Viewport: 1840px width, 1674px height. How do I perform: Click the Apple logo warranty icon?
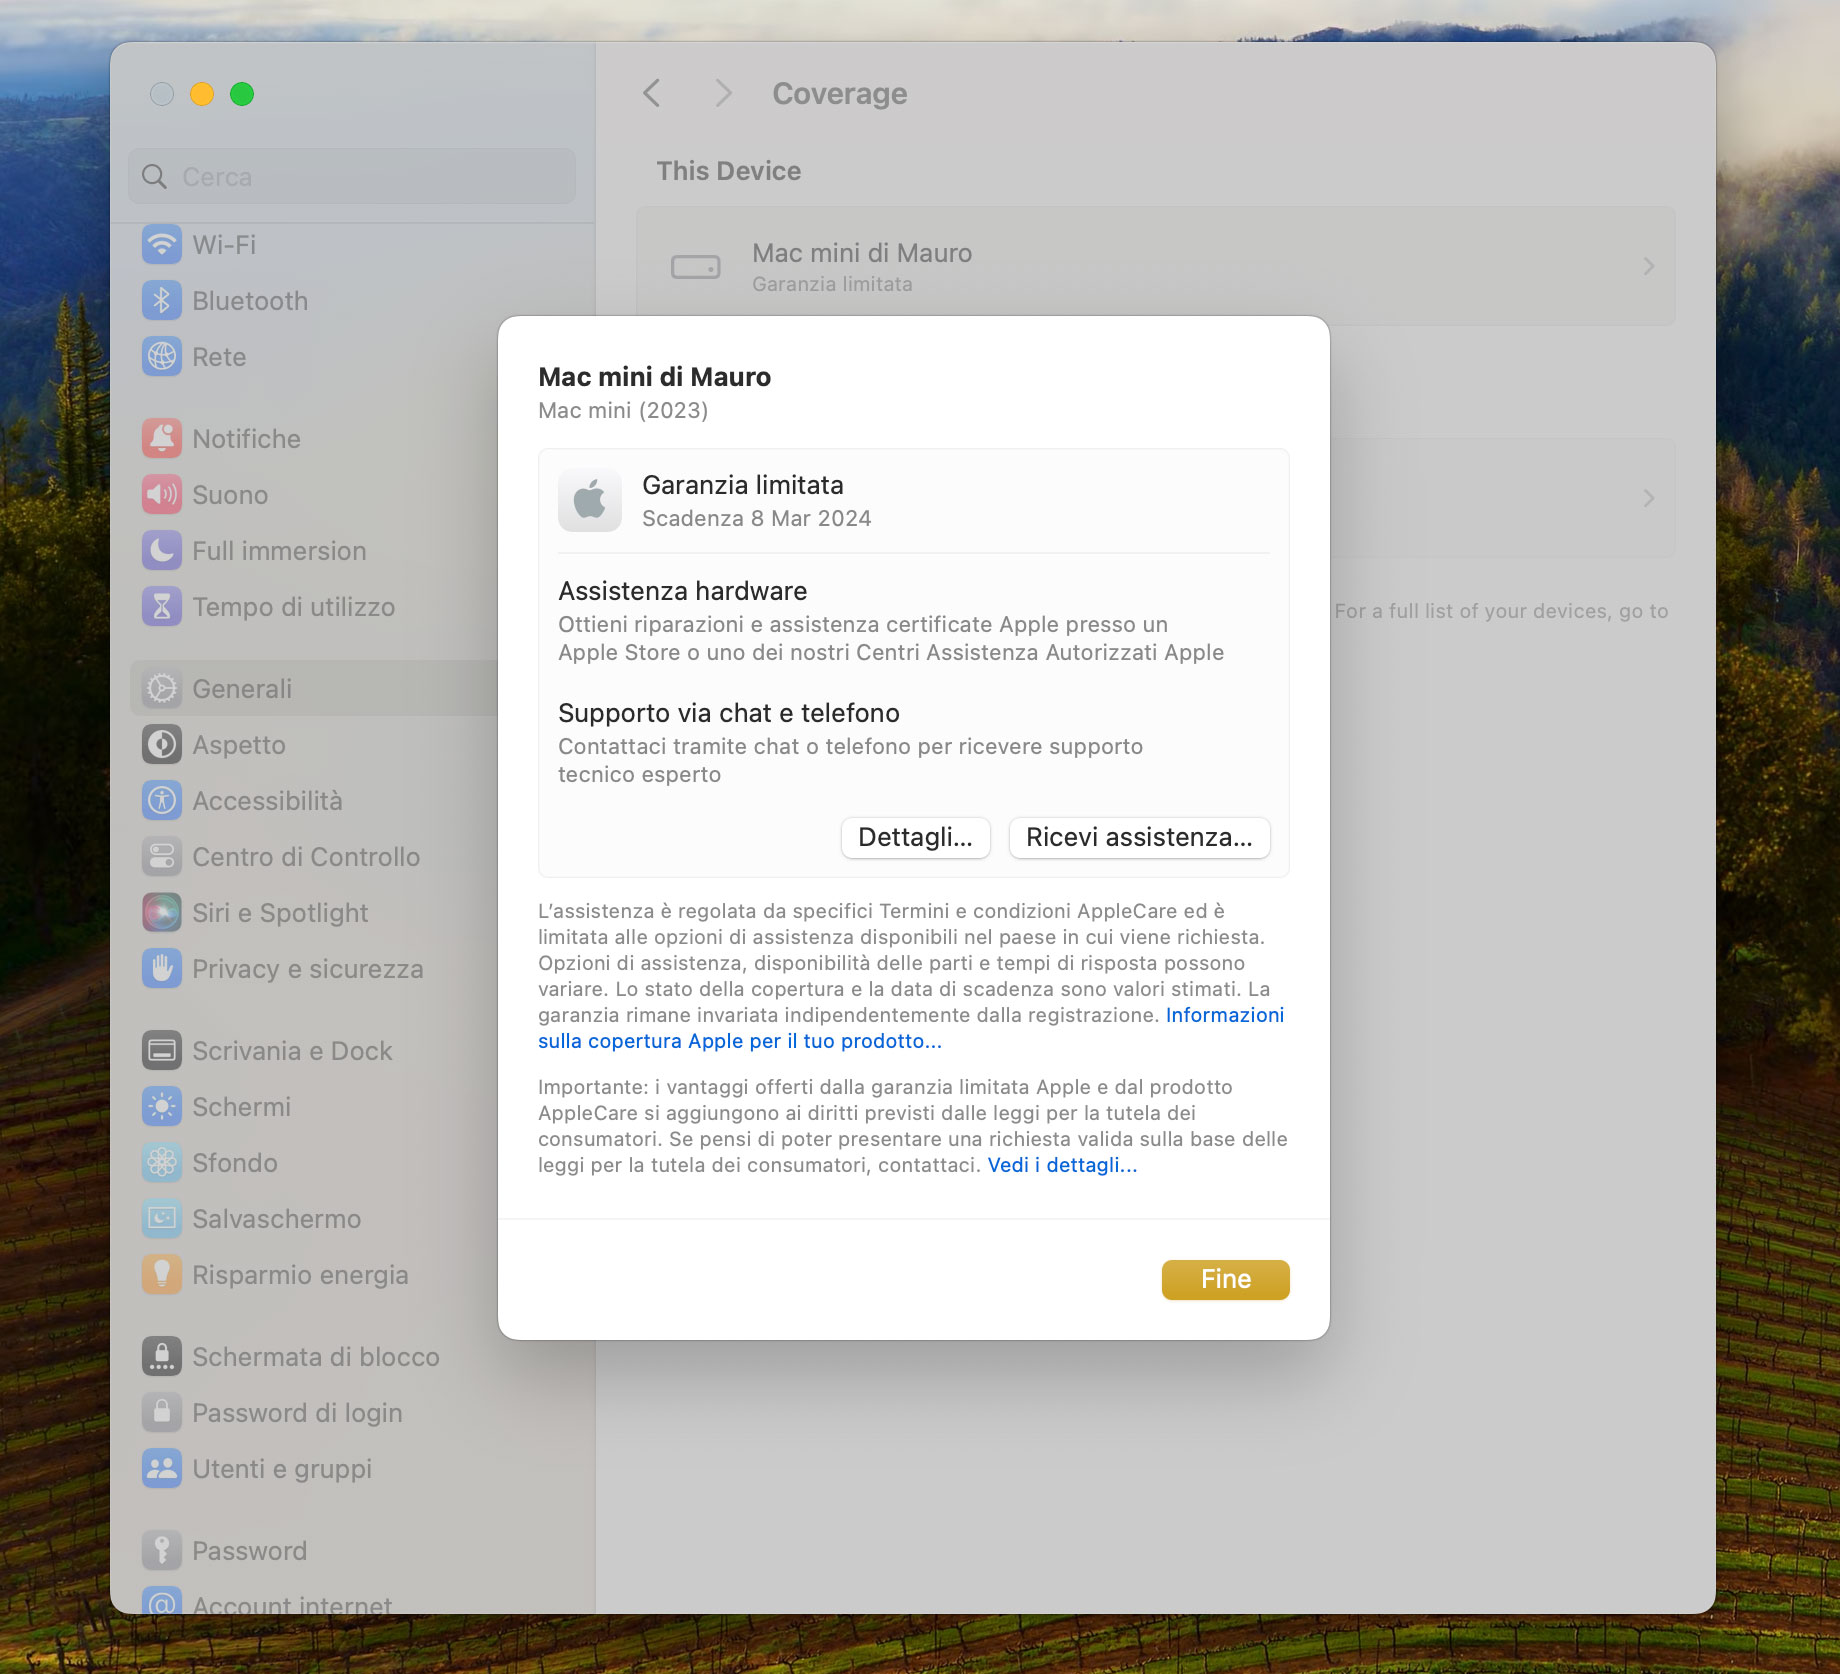[590, 500]
